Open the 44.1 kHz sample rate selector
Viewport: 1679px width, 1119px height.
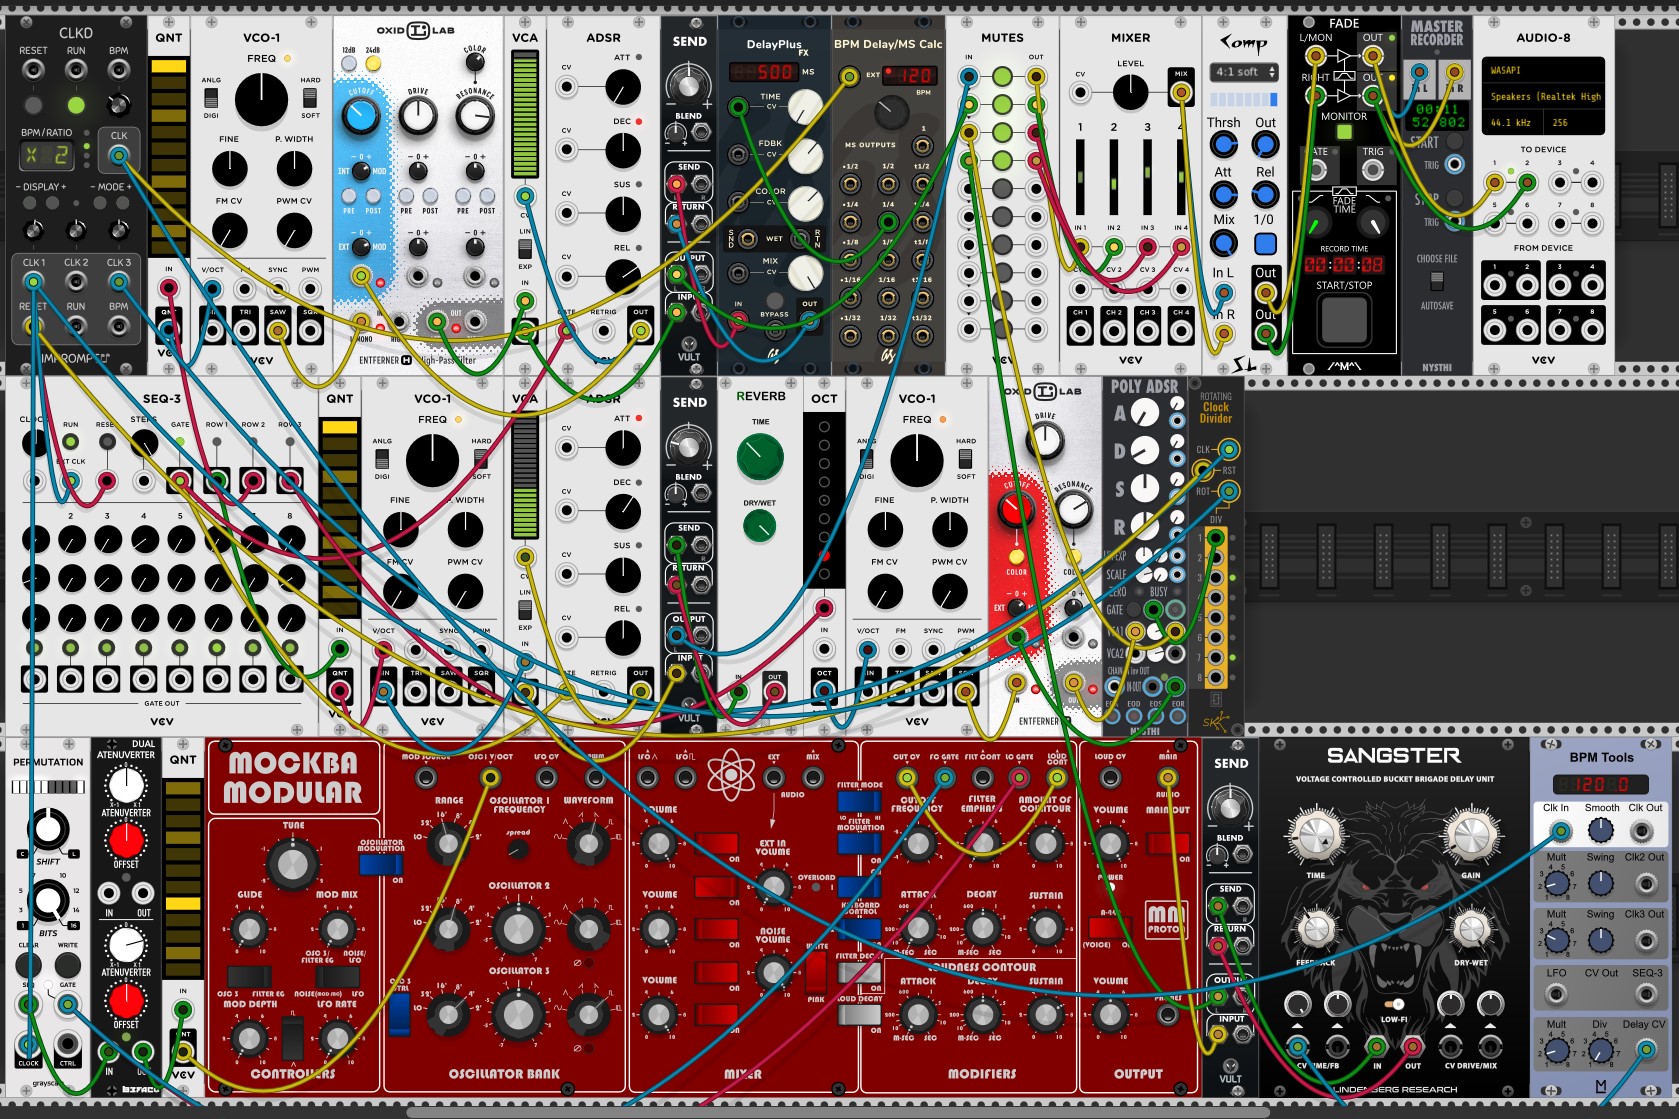coord(1512,122)
